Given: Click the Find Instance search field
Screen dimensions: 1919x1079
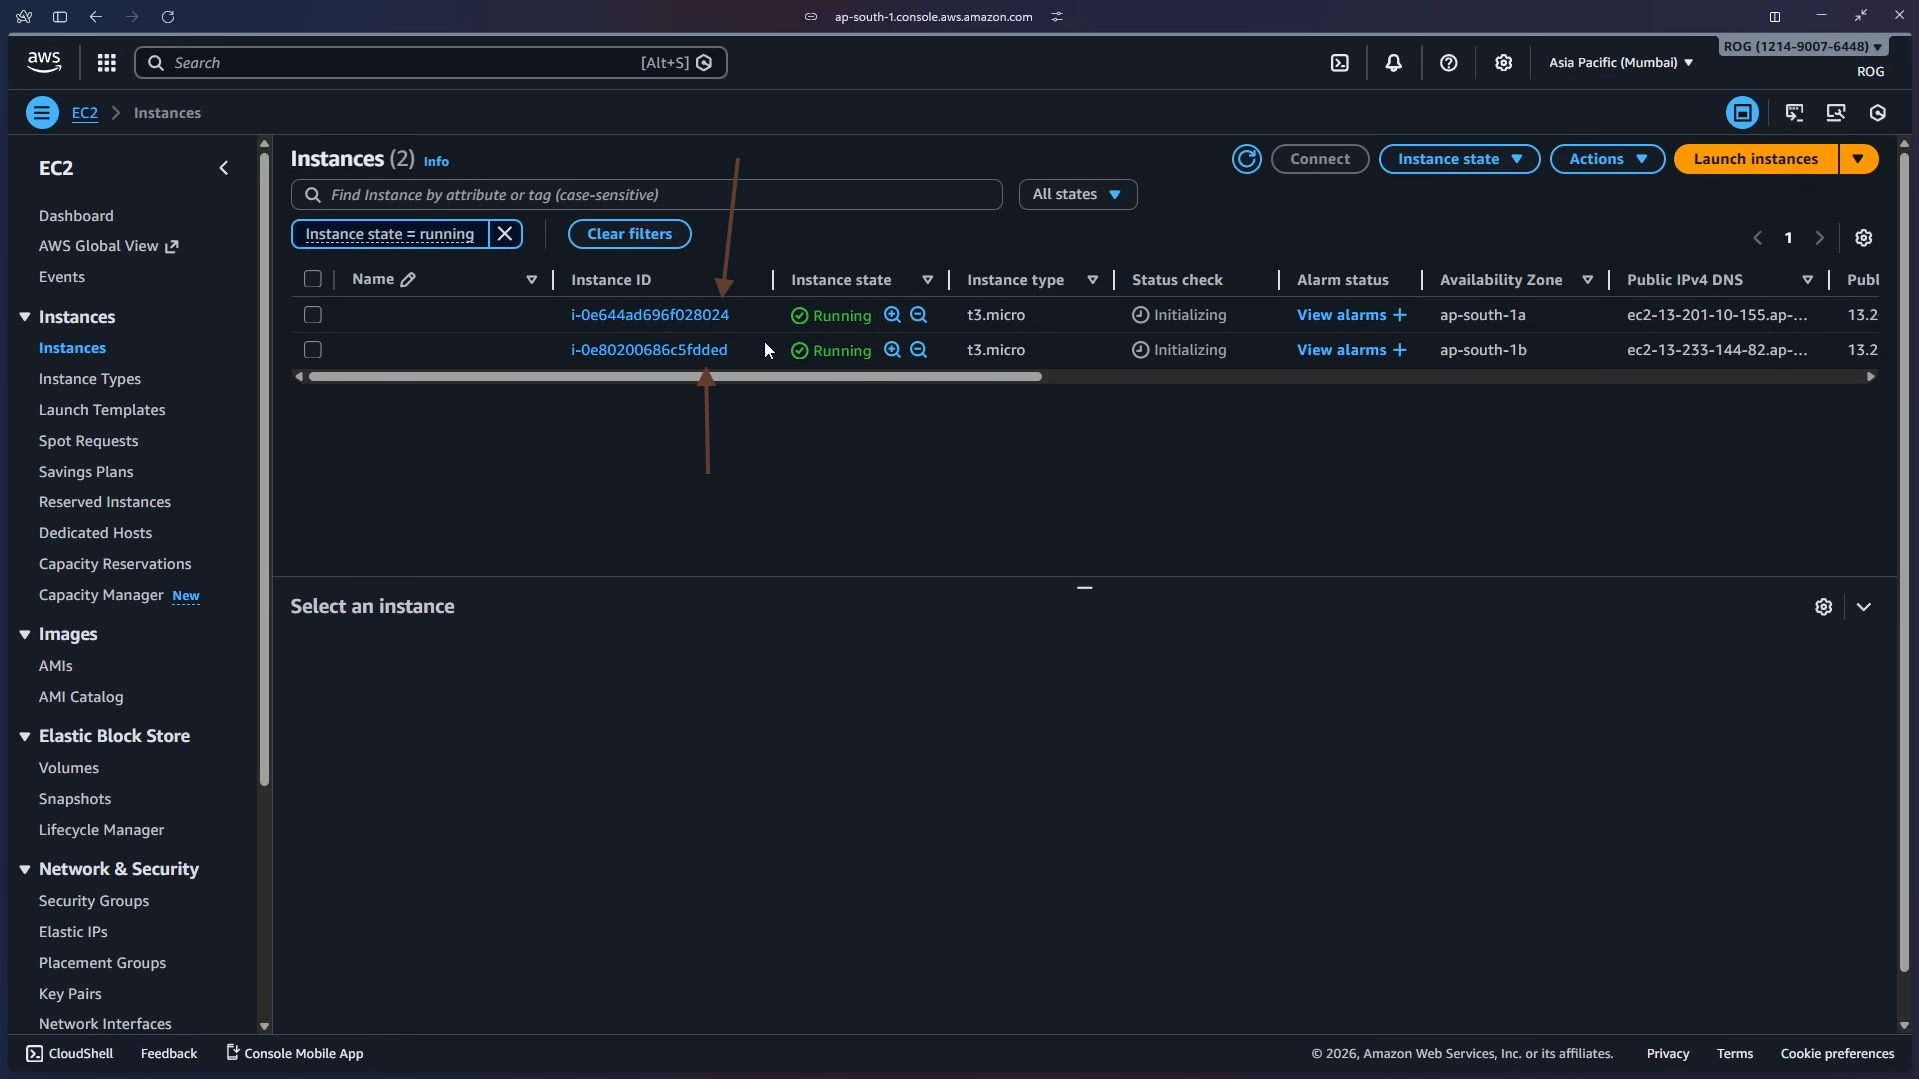Looking at the screenshot, I should tap(645, 193).
